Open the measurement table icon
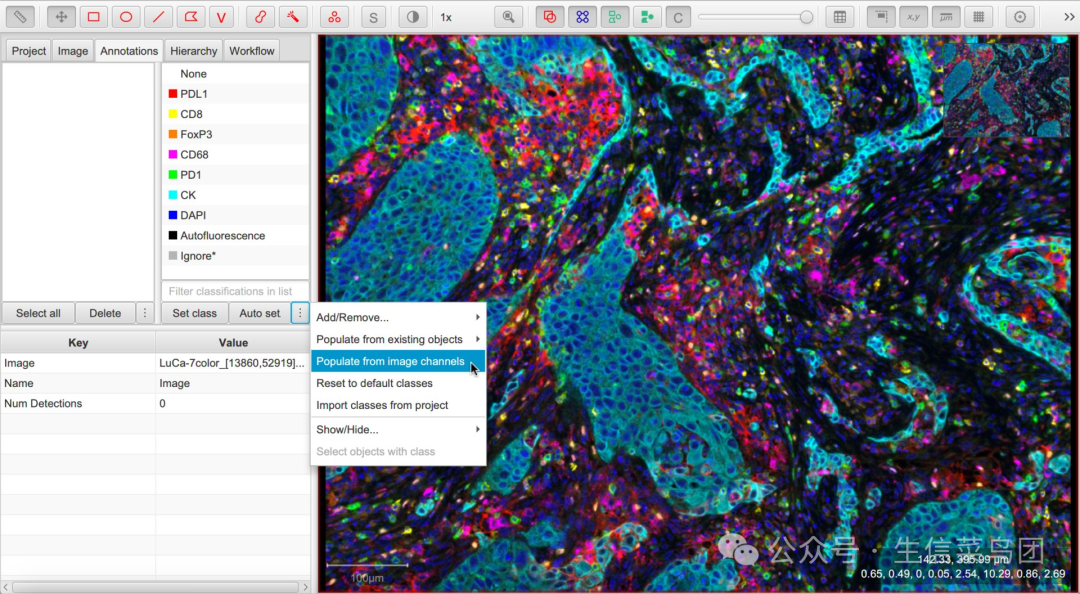 [840, 17]
